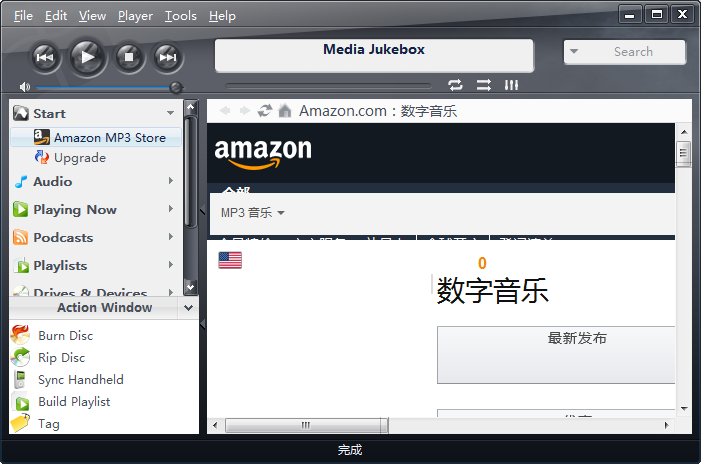Click the tree panel scroll-down arrow
Image resolution: width=701 pixels, height=464 pixels.
tap(190, 287)
